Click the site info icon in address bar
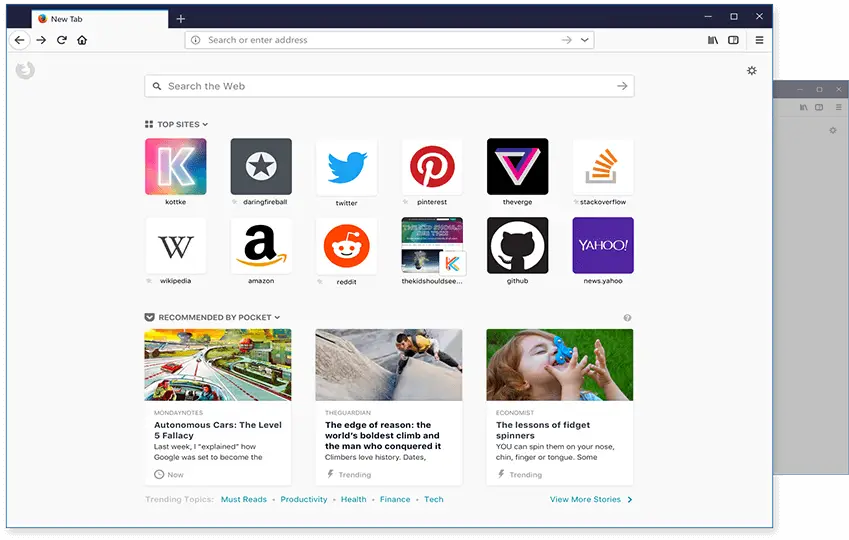The height and width of the screenshot is (540, 849). [196, 40]
